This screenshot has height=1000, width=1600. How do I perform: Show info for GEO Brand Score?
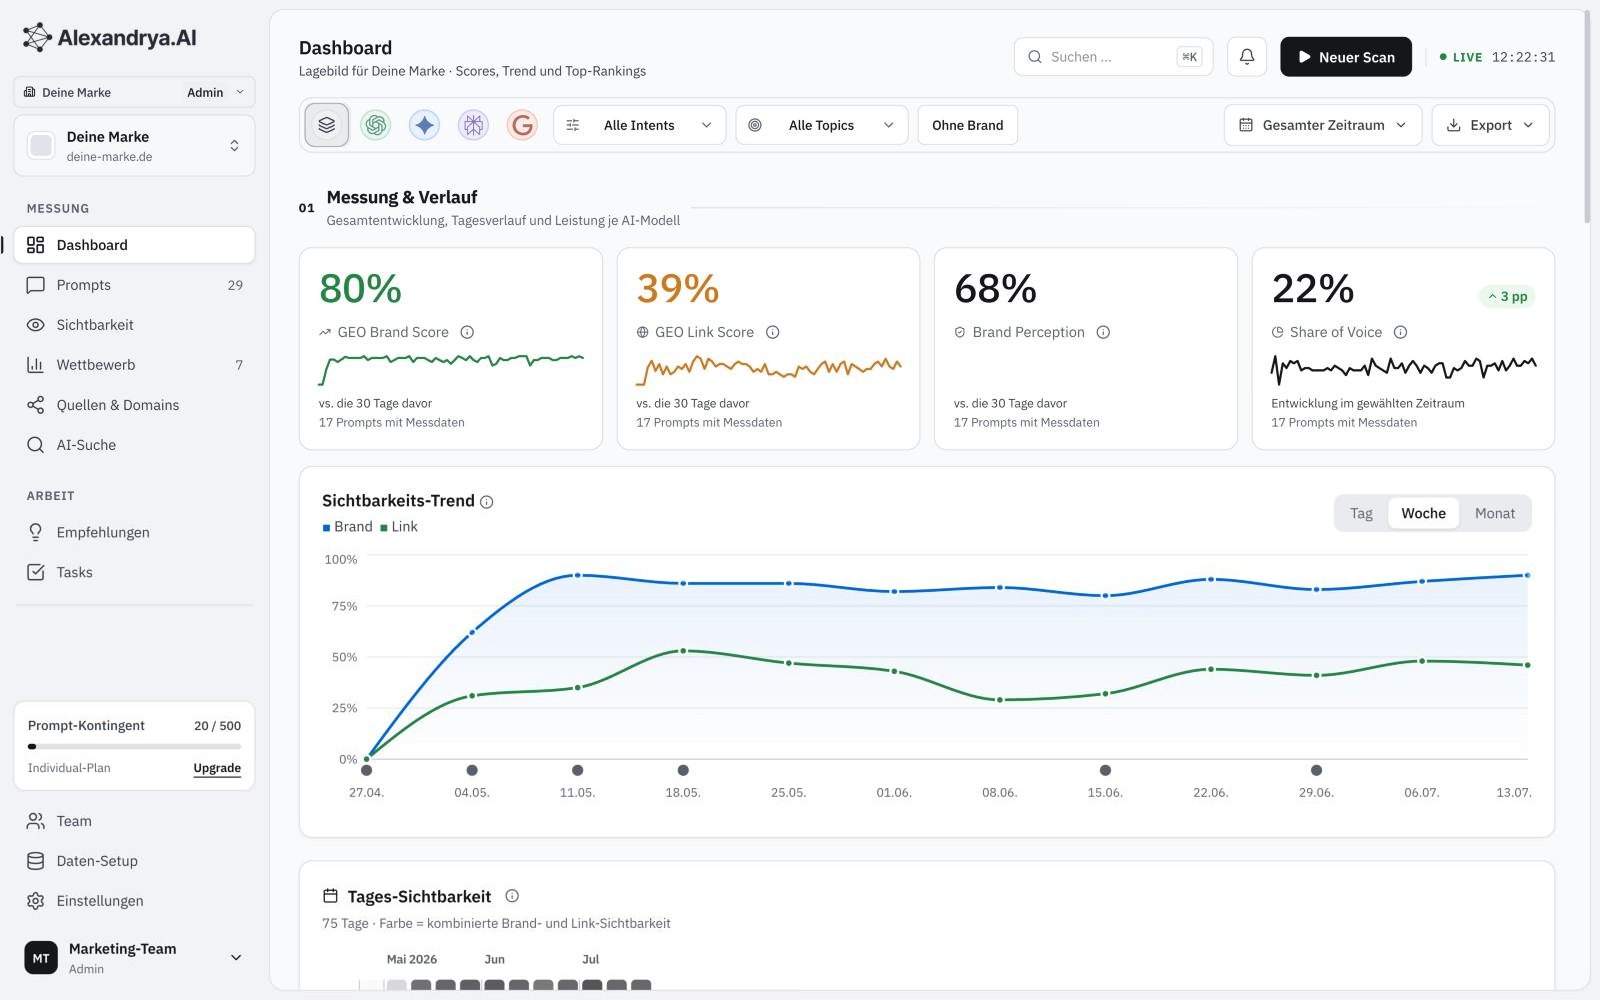(467, 332)
